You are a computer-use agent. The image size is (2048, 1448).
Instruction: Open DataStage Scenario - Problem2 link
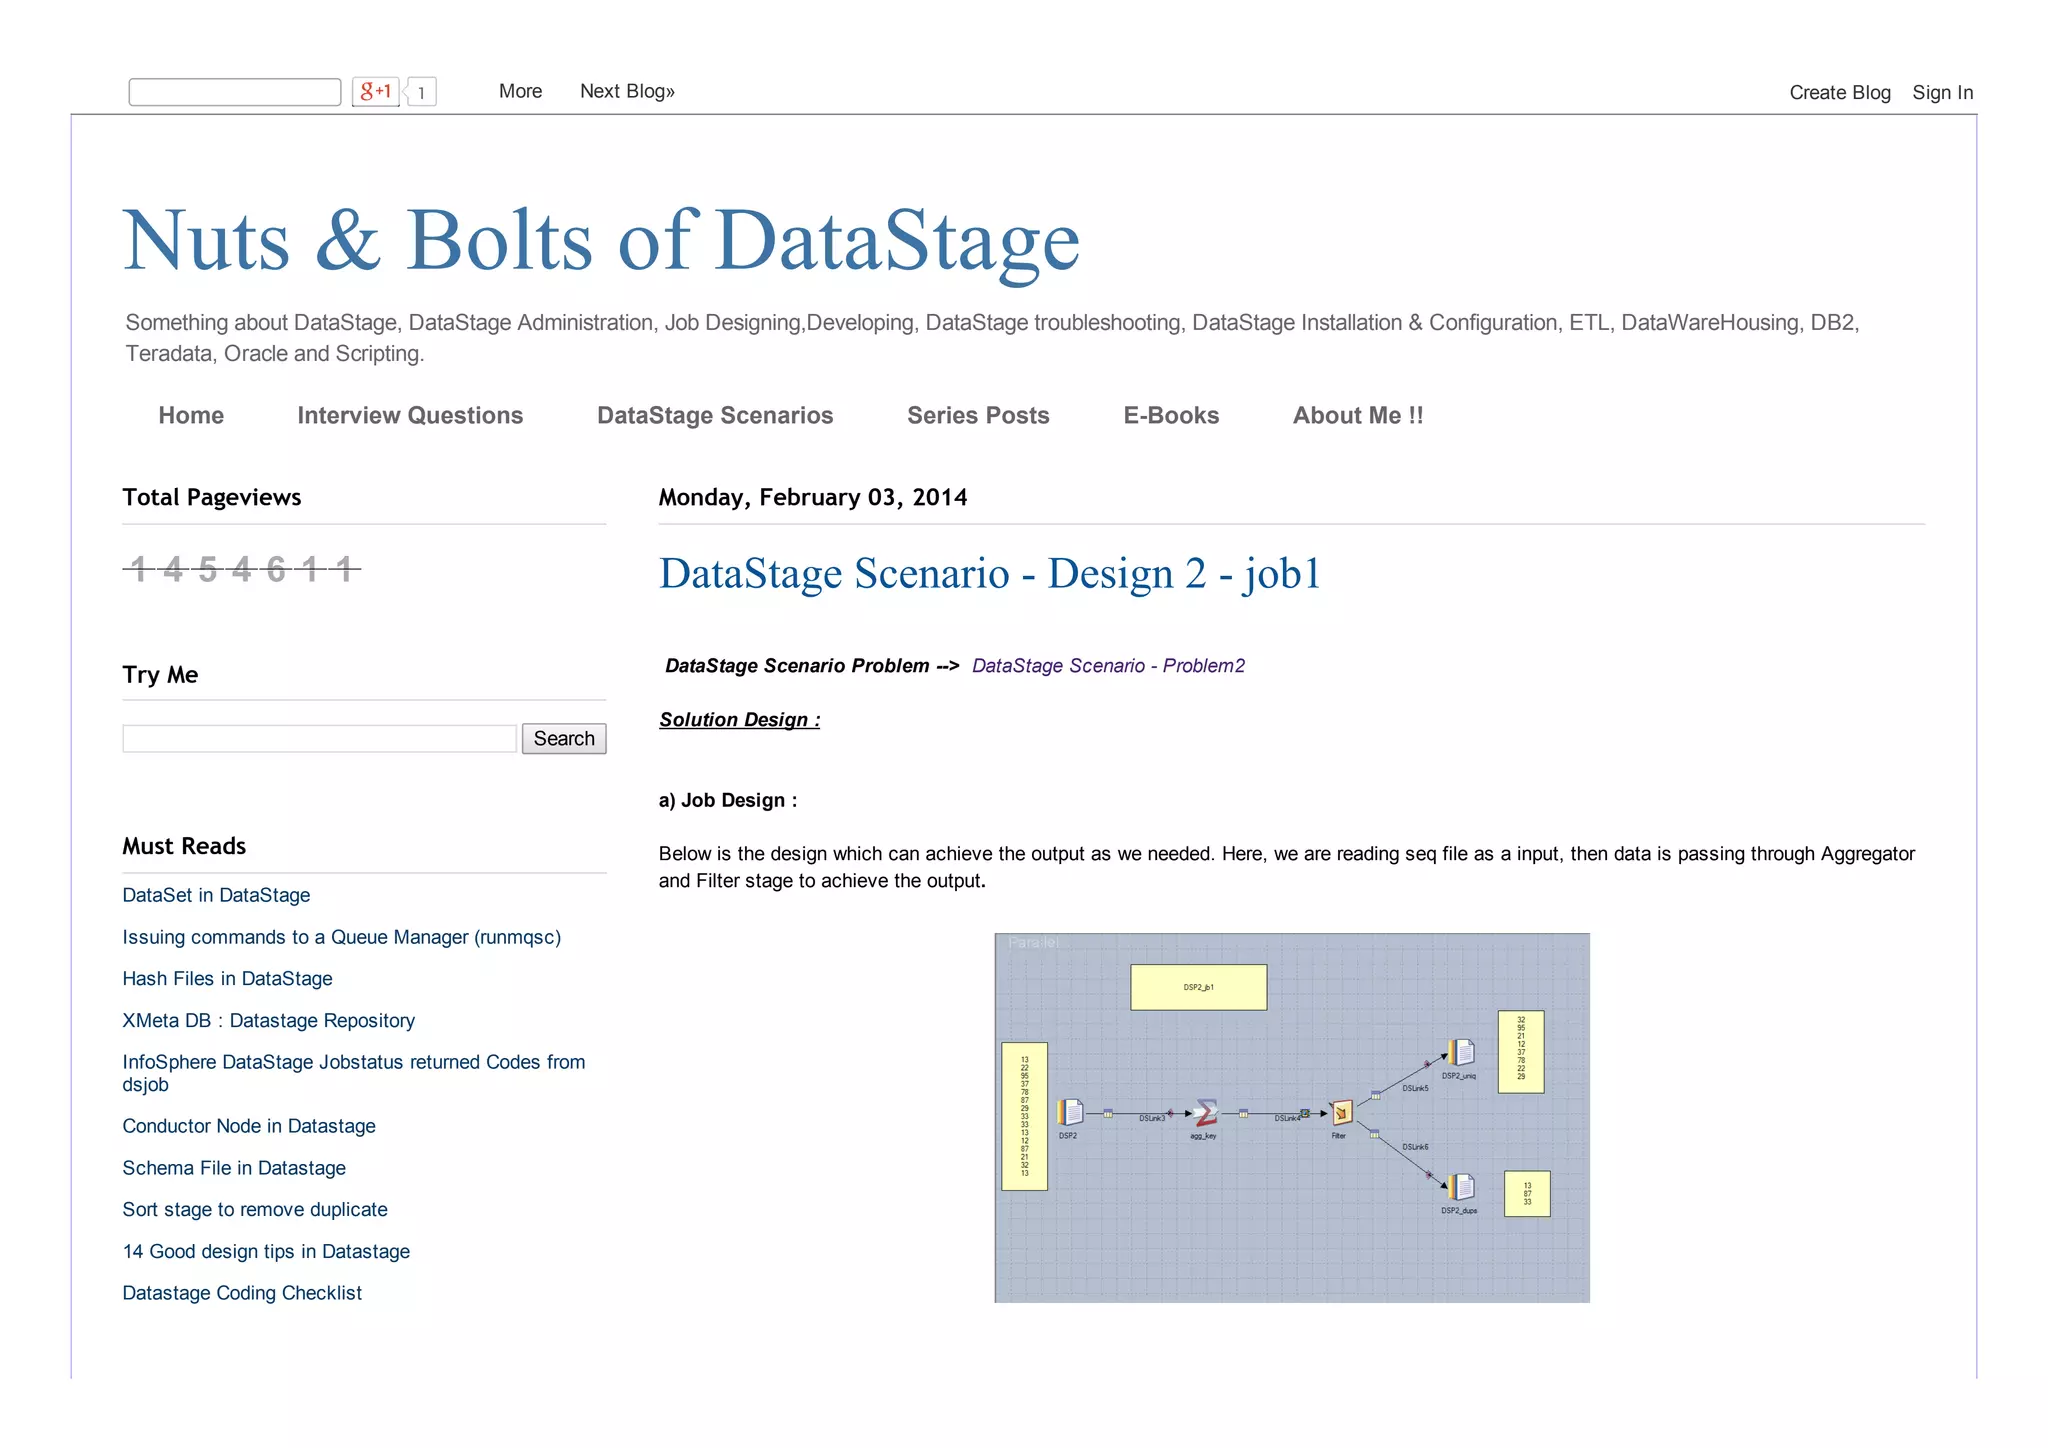(x=1108, y=666)
